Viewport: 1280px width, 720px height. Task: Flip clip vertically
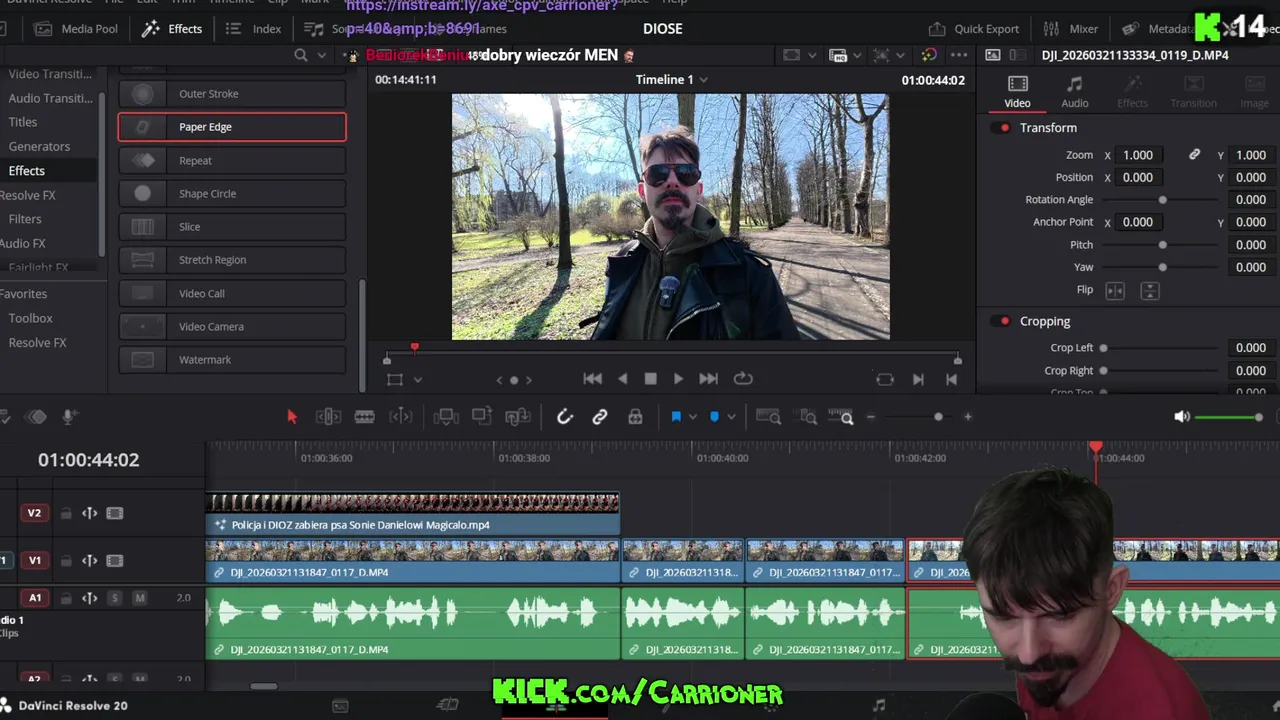(x=1150, y=291)
